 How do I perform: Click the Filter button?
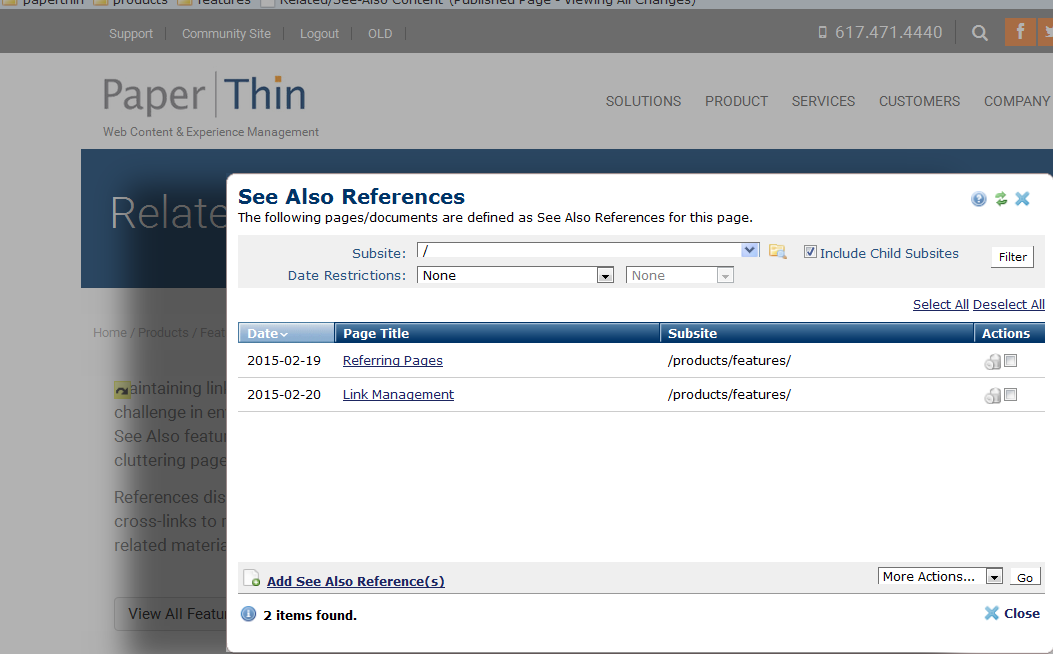pyautogui.click(x=1012, y=257)
